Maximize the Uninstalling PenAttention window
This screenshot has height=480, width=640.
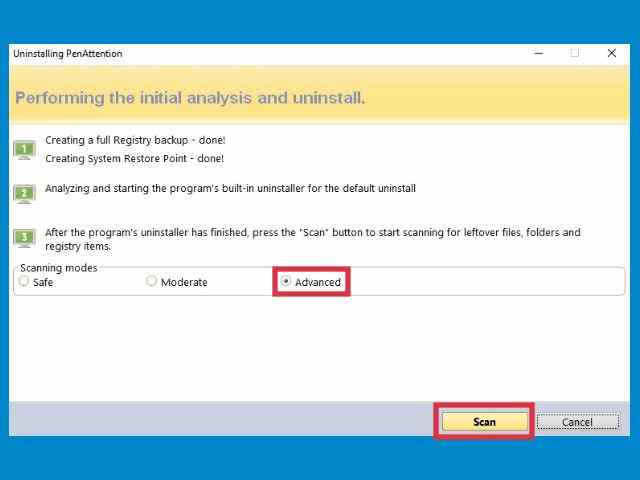pos(575,53)
